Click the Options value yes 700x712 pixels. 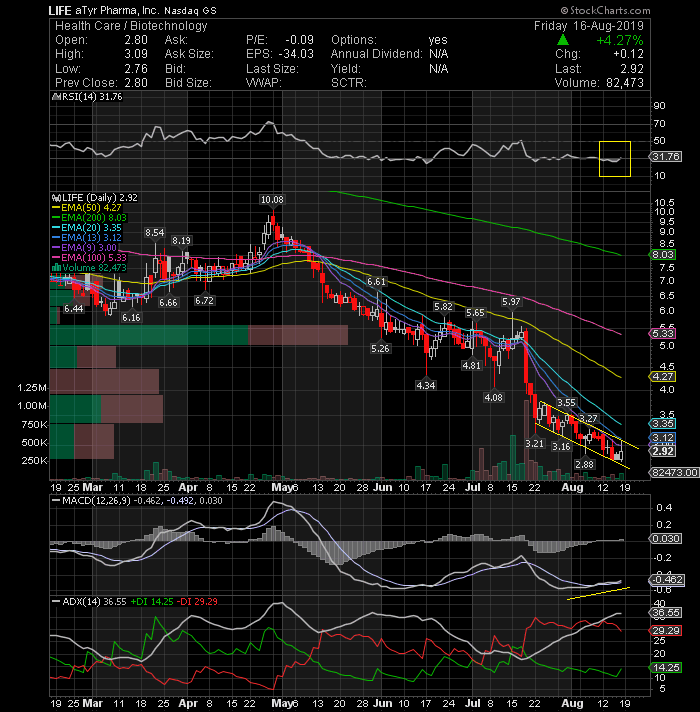pos(438,40)
